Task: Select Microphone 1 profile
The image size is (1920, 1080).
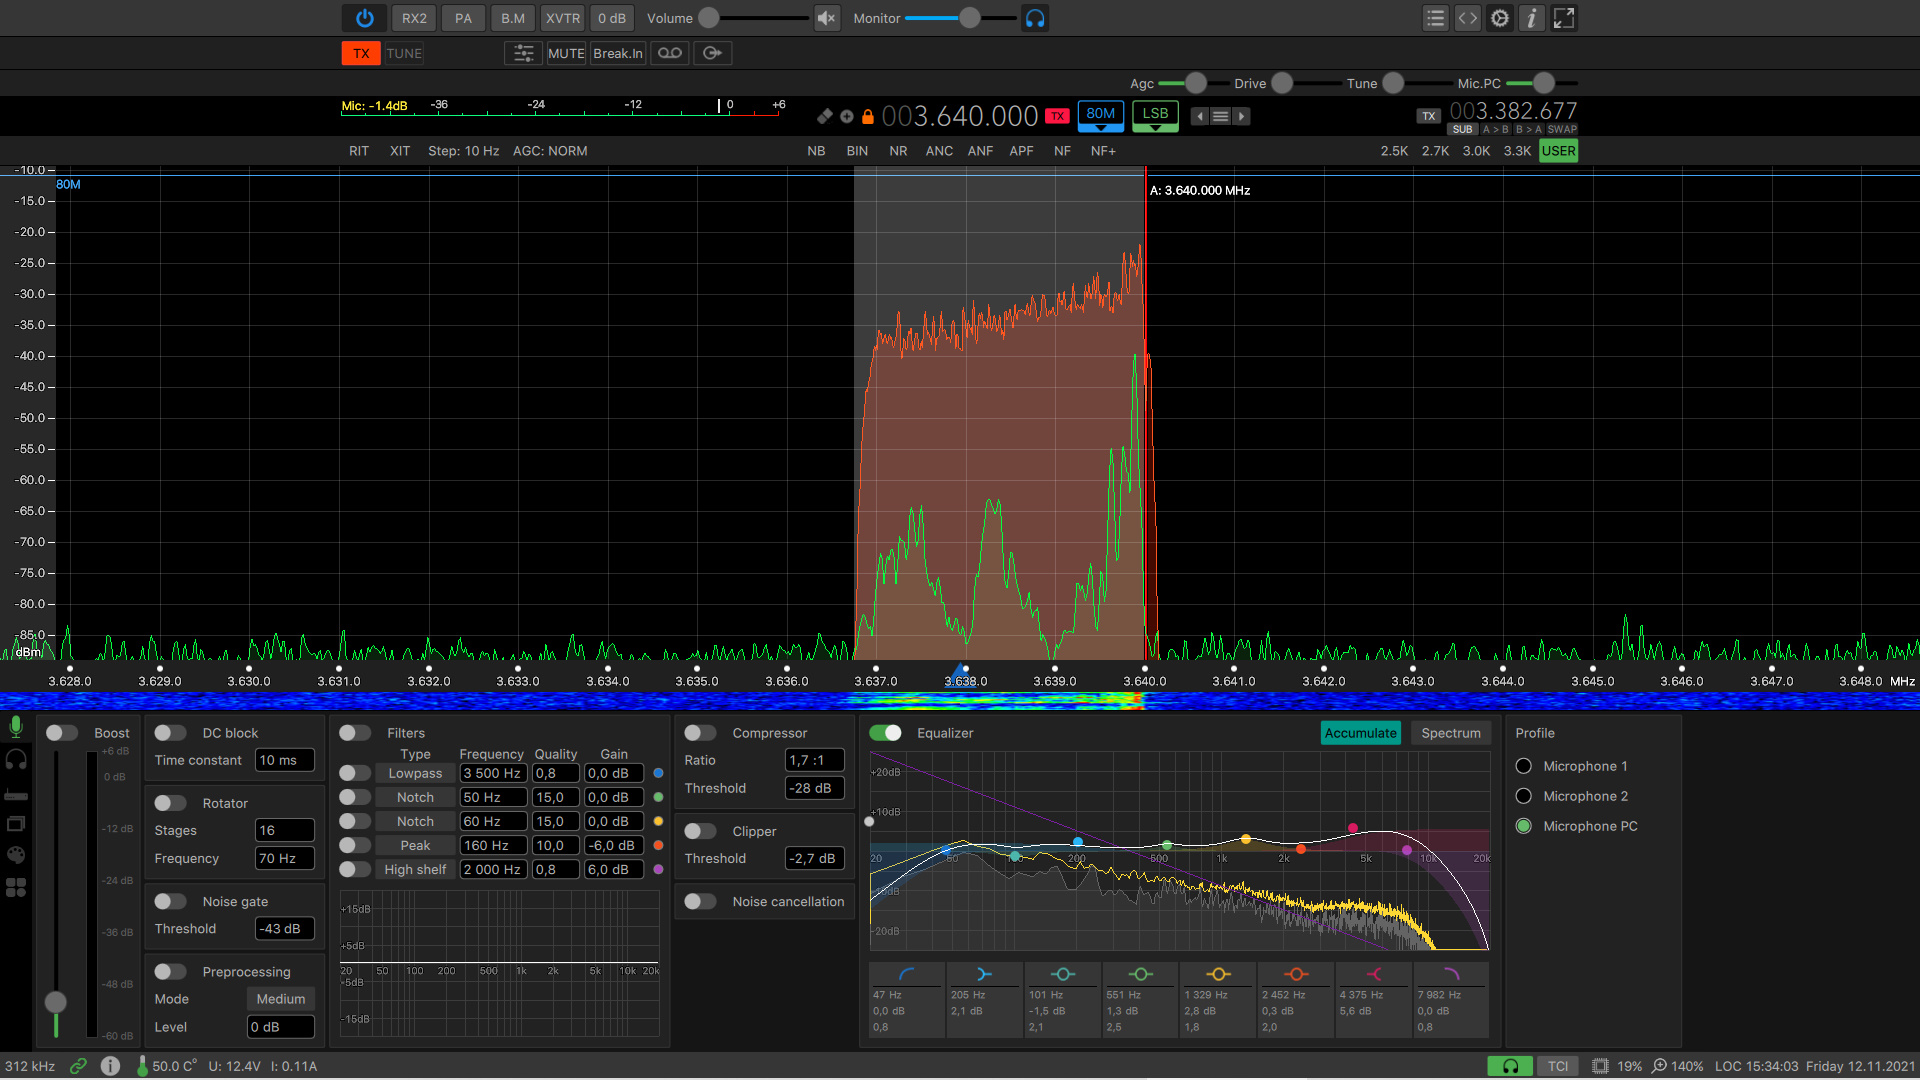Action: click(x=1524, y=766)
